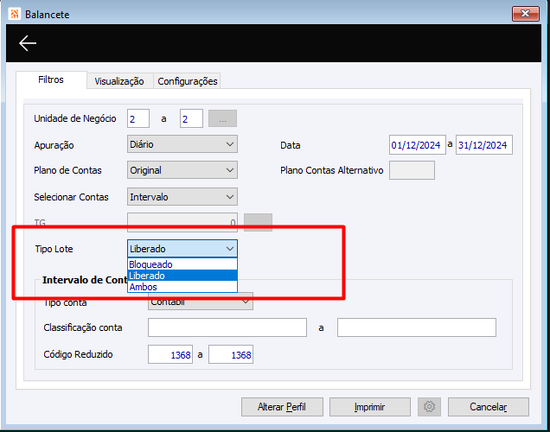Click the ellipsis button beside Unidade de Negócio
This screenshot has height=432, width=550.
coord(223,119)
